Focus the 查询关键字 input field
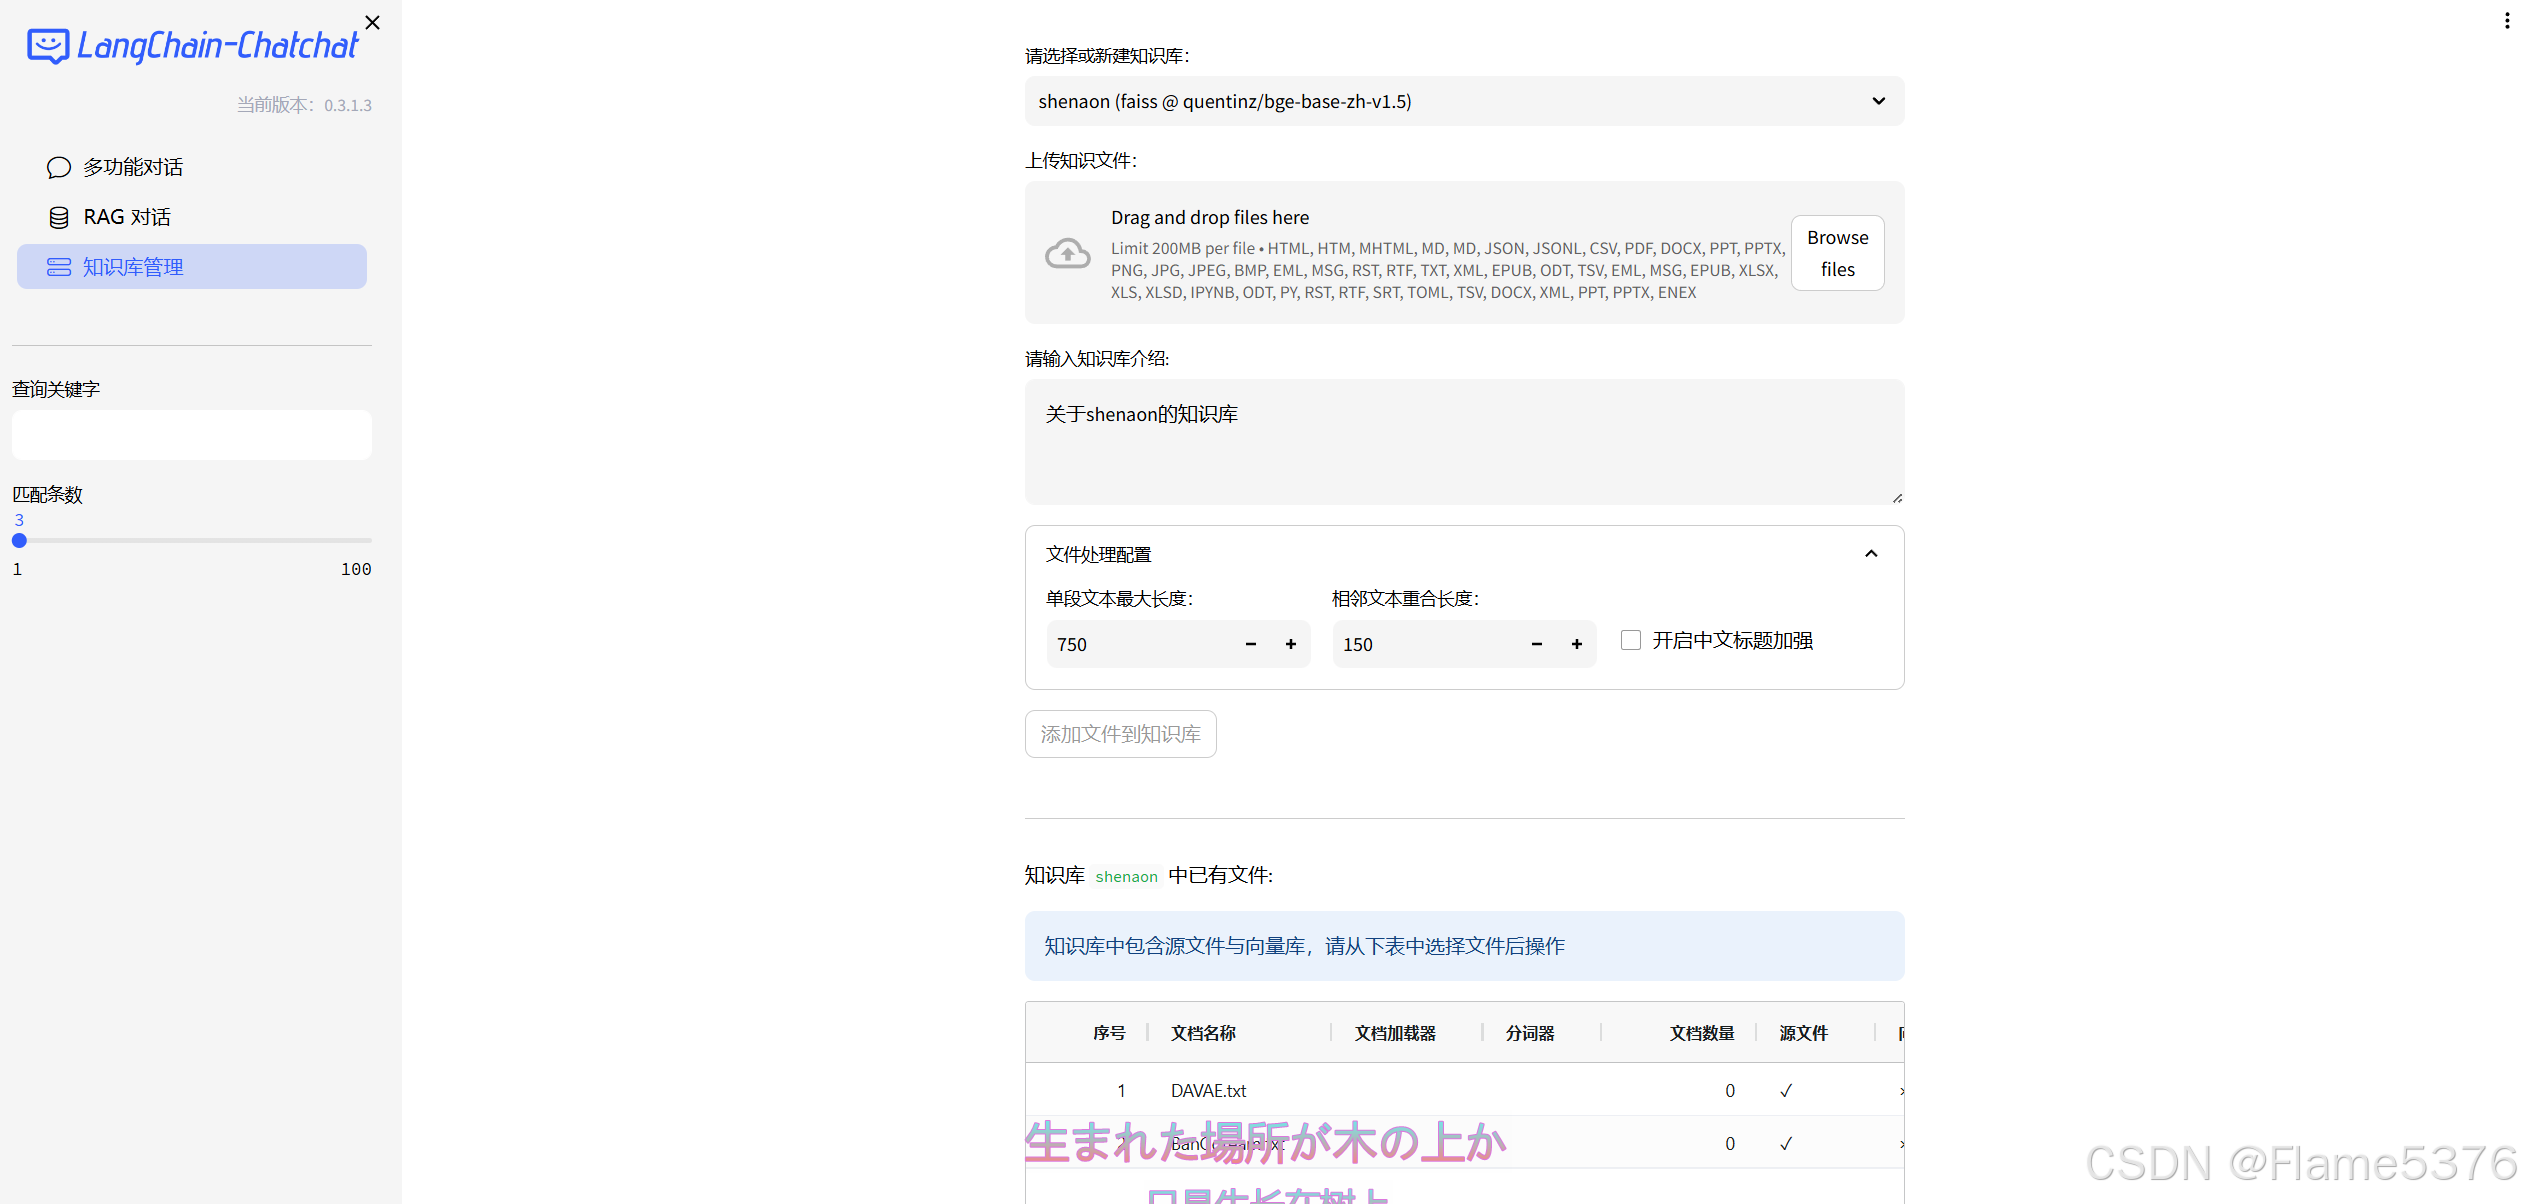Viewport: 2522px width, 1204px height. point(192,435)
